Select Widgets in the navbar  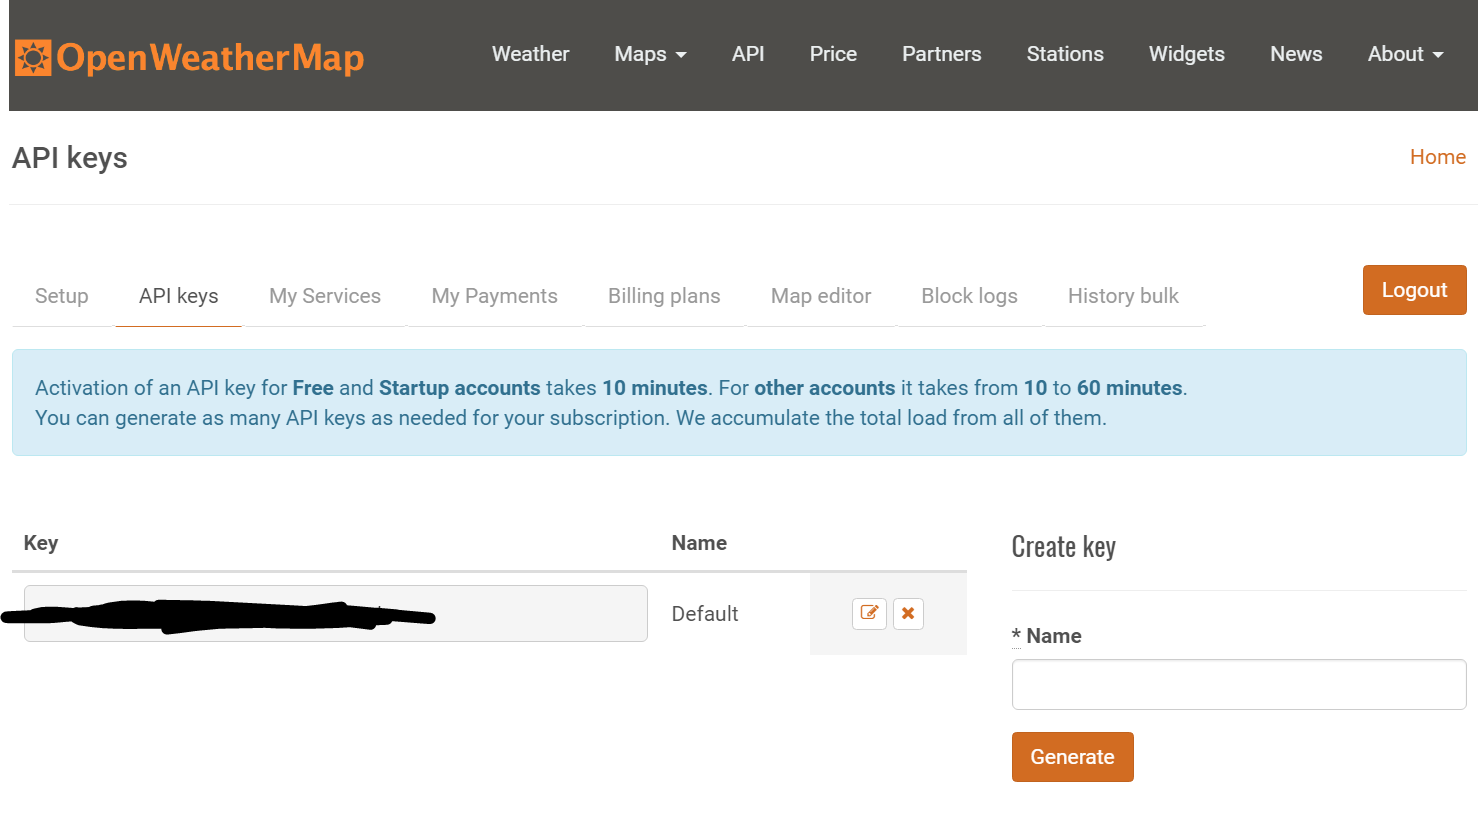click(x=1186, y=54)
